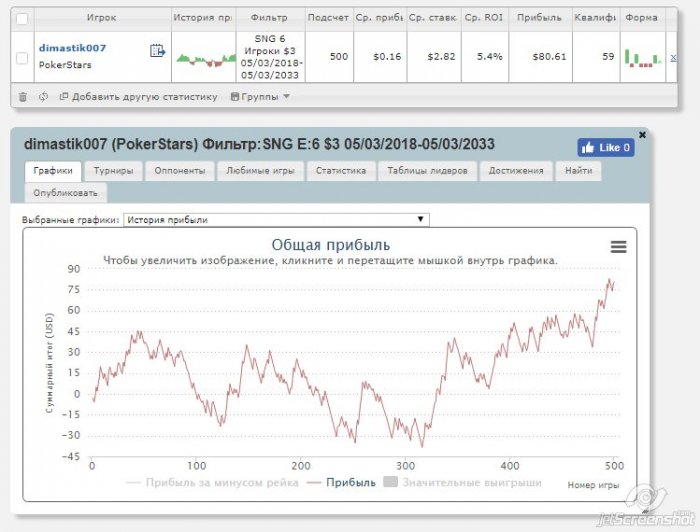Open the dimastik007 player link

point(72,48)
